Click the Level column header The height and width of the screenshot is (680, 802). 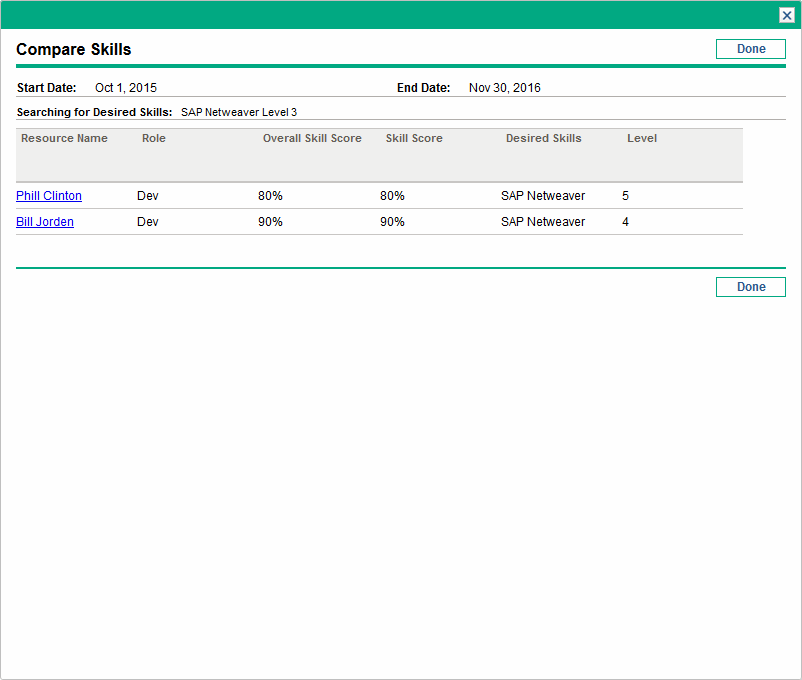click(x=642, y=138)
